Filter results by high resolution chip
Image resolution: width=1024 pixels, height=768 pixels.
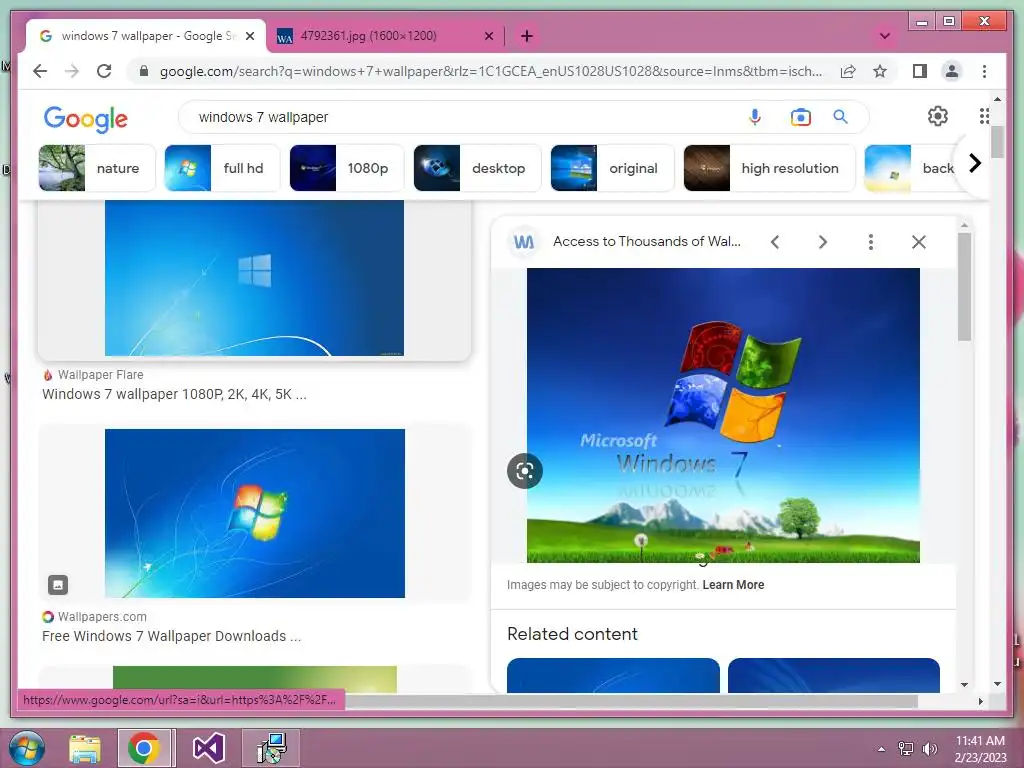tap(769, 168)
